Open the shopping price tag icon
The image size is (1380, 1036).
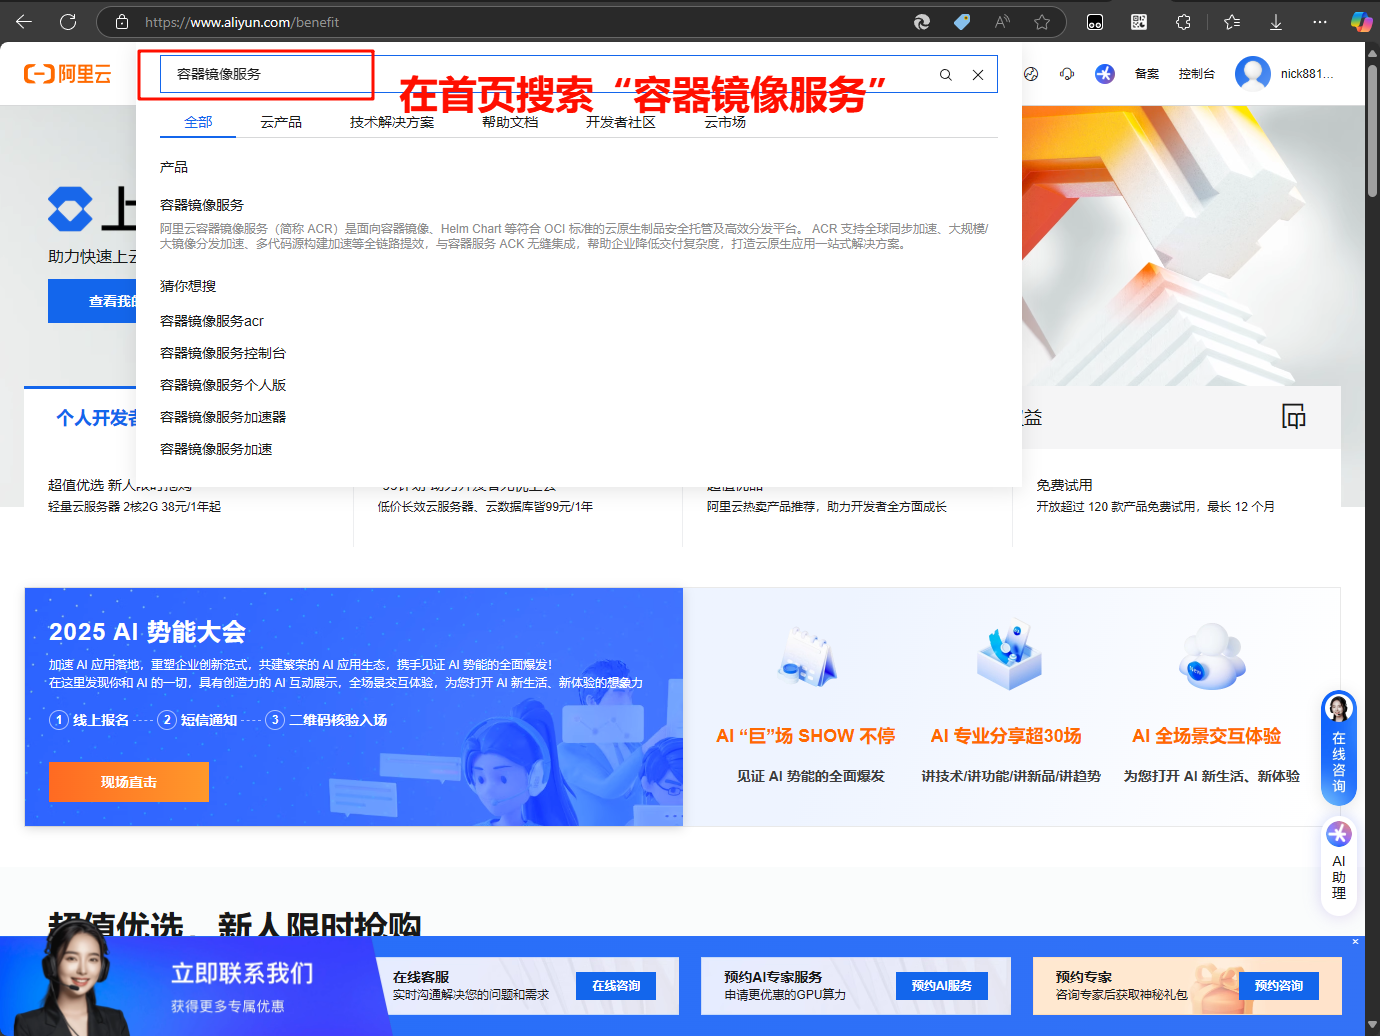click(962, 22)
